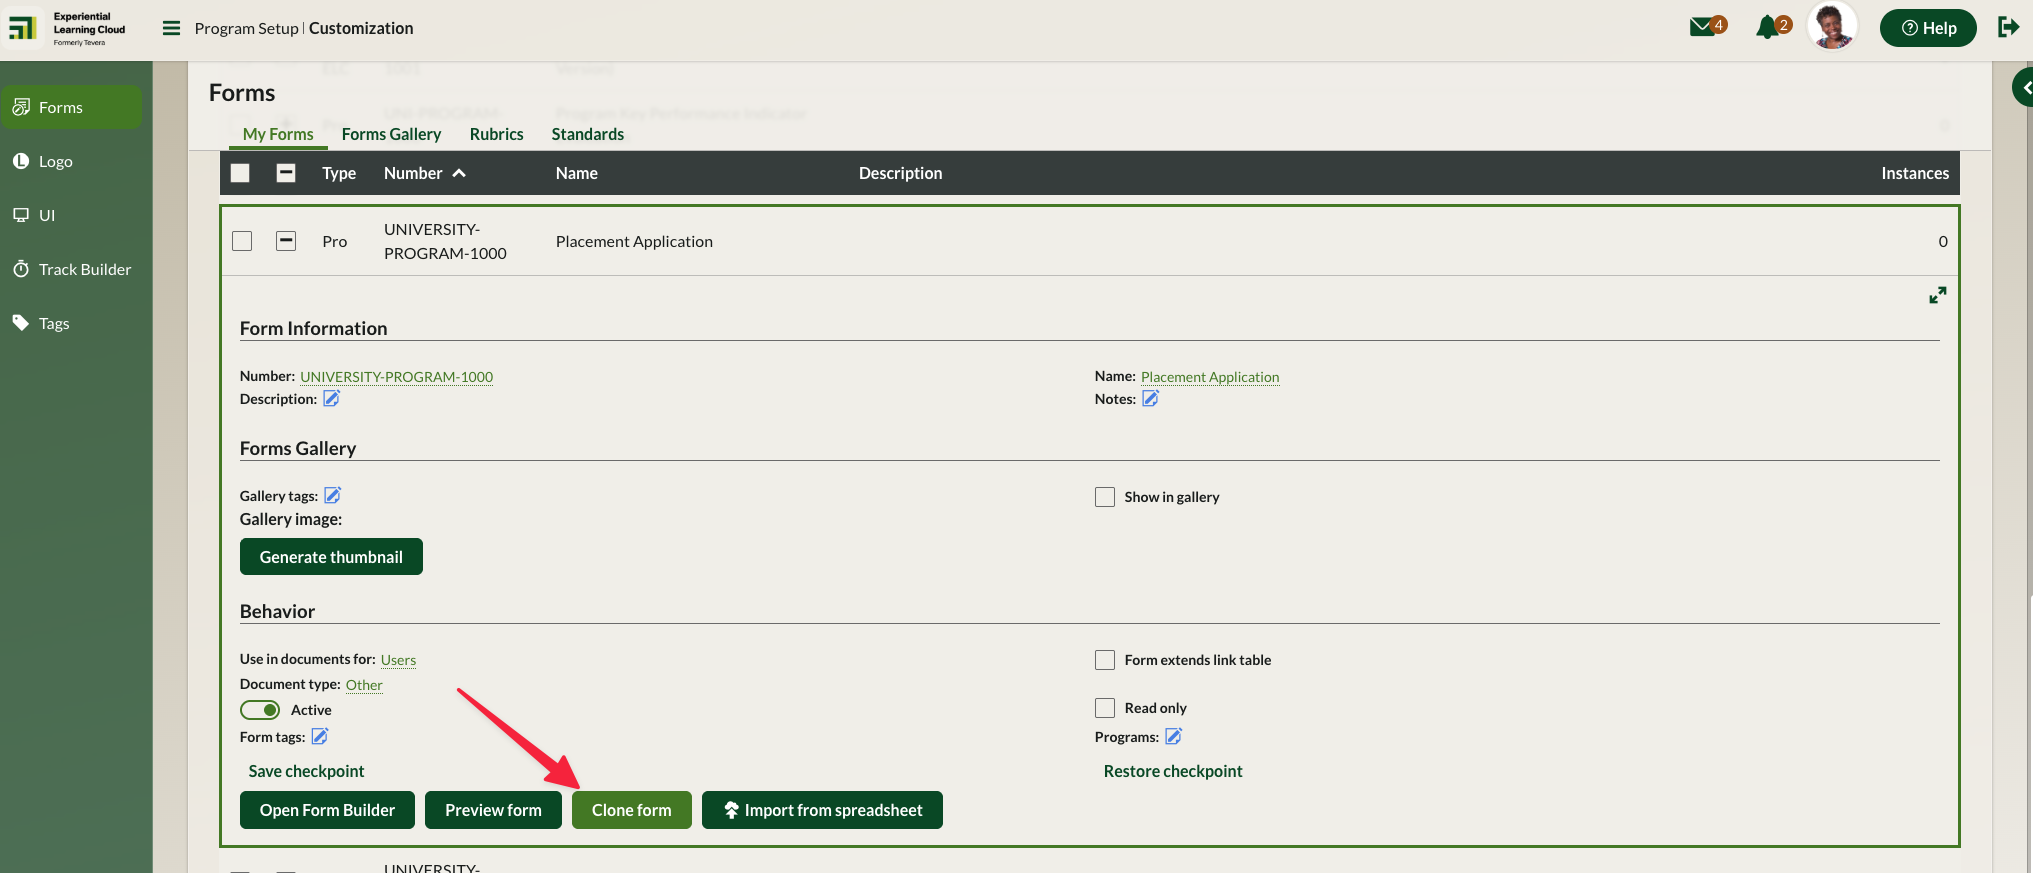Change Use in documents for Users

pos(398,660)
